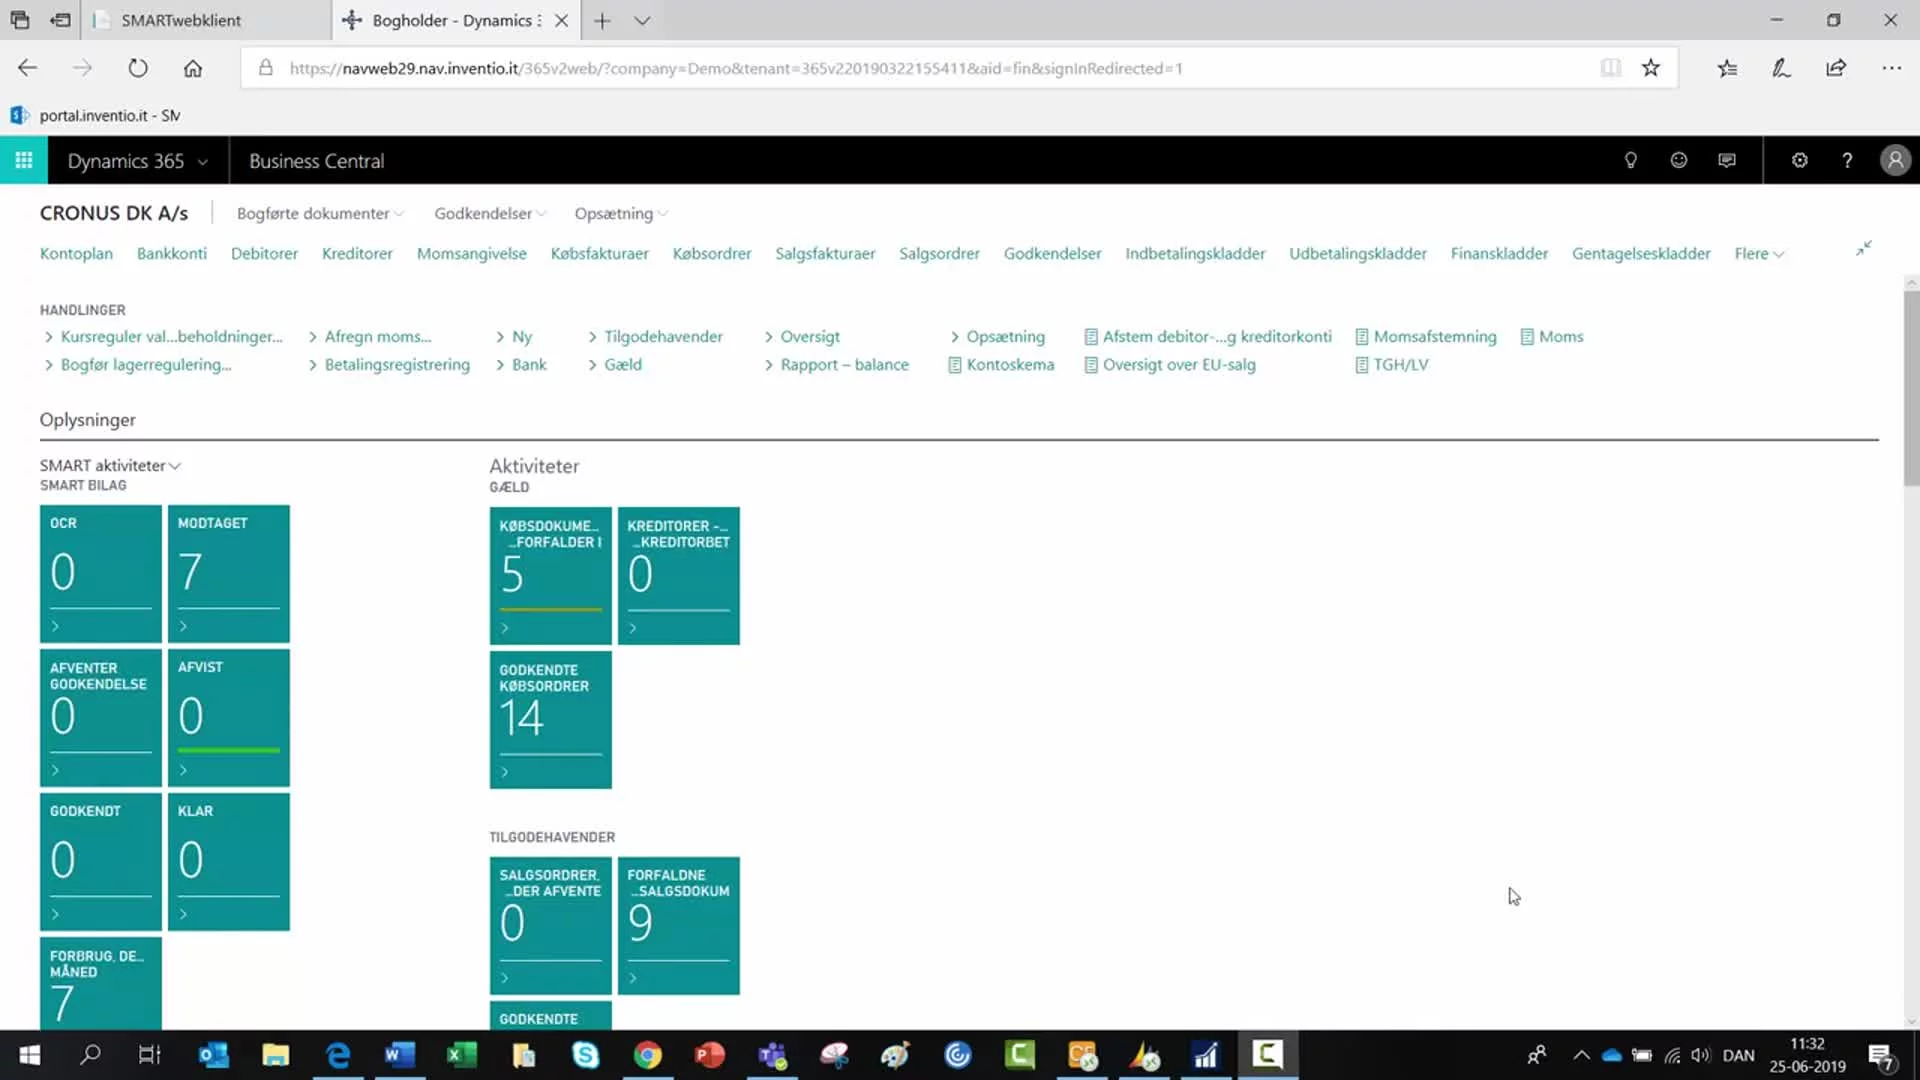Open Debitorer list
This screenshot has height=1080, width=1920.
coord(264,253)
